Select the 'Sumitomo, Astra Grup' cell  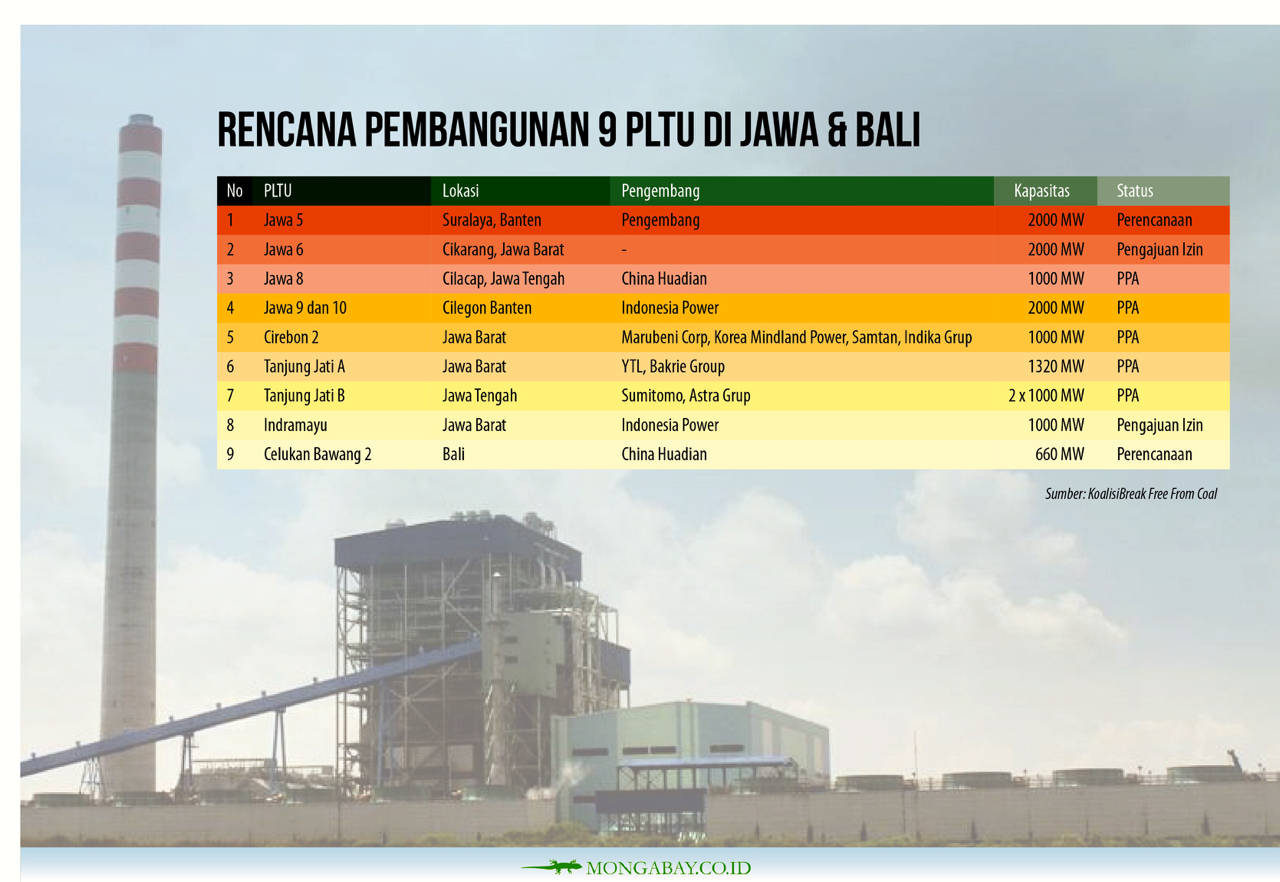click(685, 396)
